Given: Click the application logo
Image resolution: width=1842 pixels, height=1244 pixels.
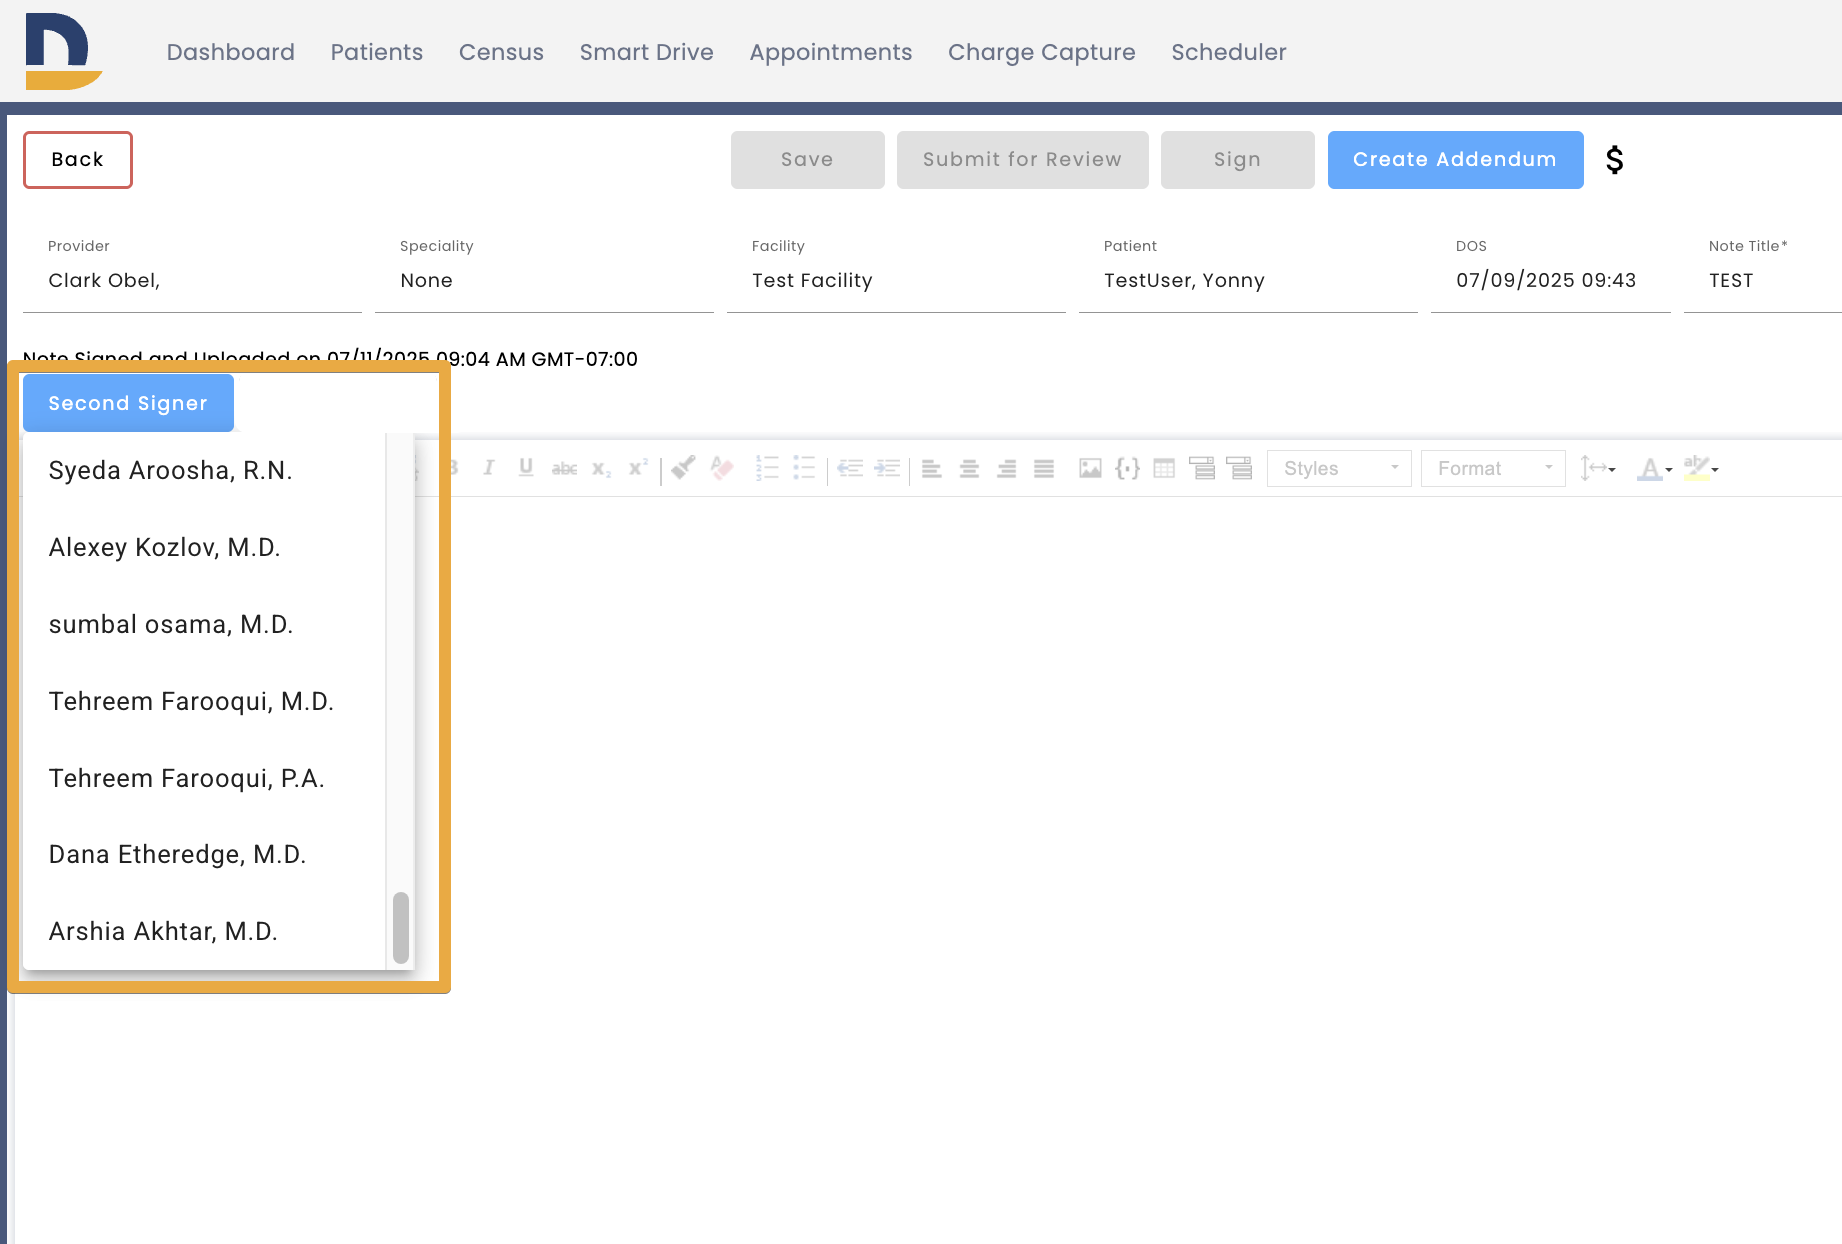Looking at the screenshot, I should pyautogui.click(x=63, y=51).
